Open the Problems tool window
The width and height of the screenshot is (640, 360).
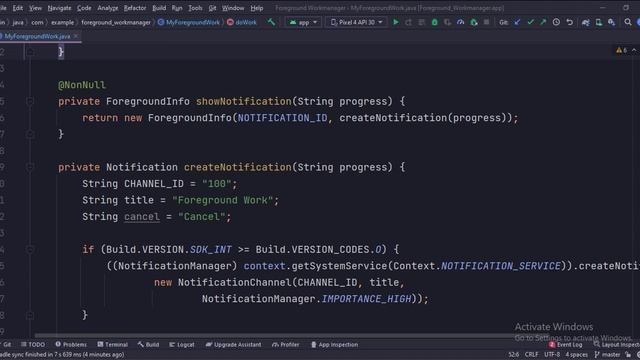pyautogui.click(x=71, y=344)
